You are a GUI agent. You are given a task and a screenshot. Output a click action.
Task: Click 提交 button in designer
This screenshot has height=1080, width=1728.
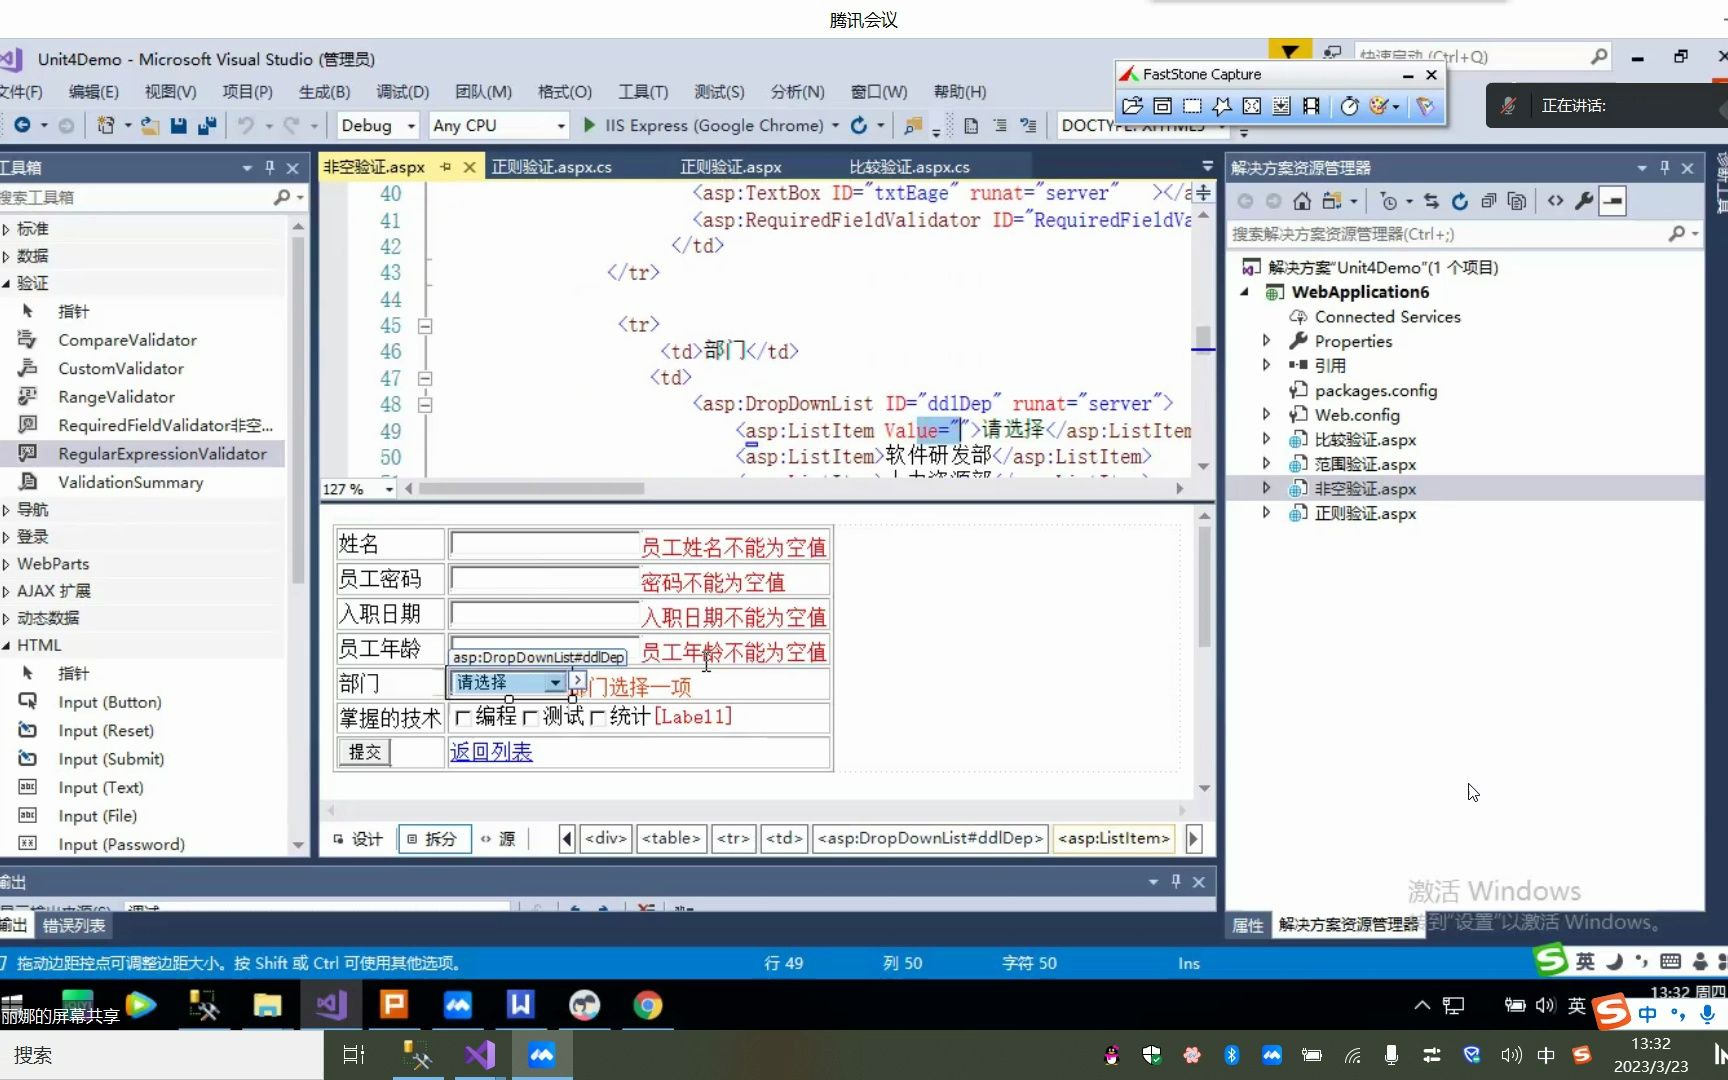(x=365, y=752)
